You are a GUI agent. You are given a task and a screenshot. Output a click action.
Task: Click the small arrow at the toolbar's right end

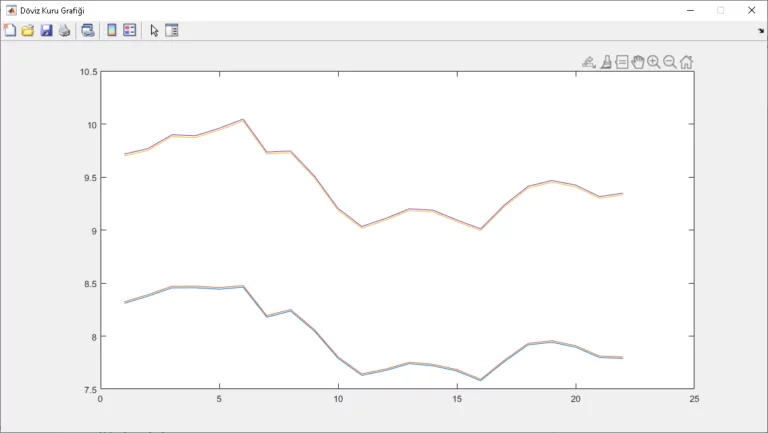point(760,31)
